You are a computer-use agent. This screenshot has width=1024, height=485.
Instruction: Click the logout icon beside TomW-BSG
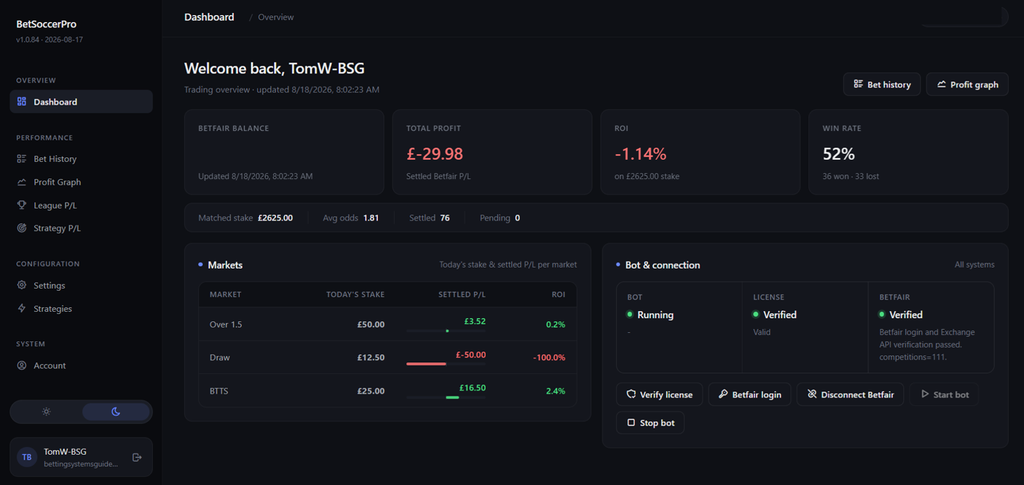(x=137, y=457)
